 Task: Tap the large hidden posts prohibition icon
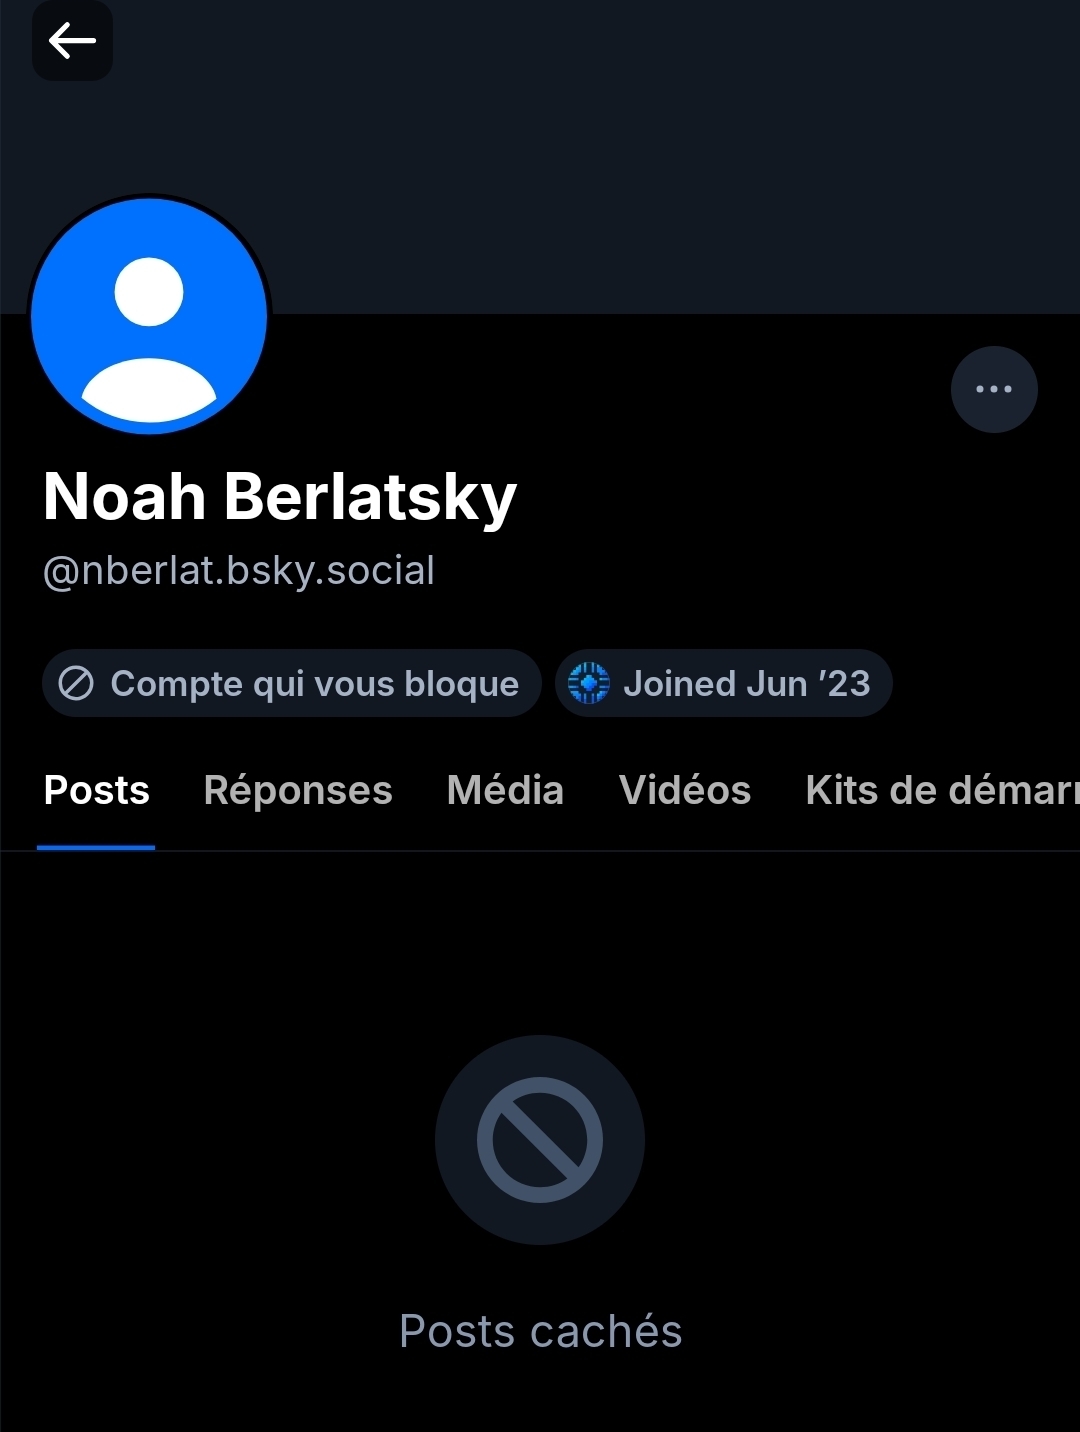point(540,1140)
